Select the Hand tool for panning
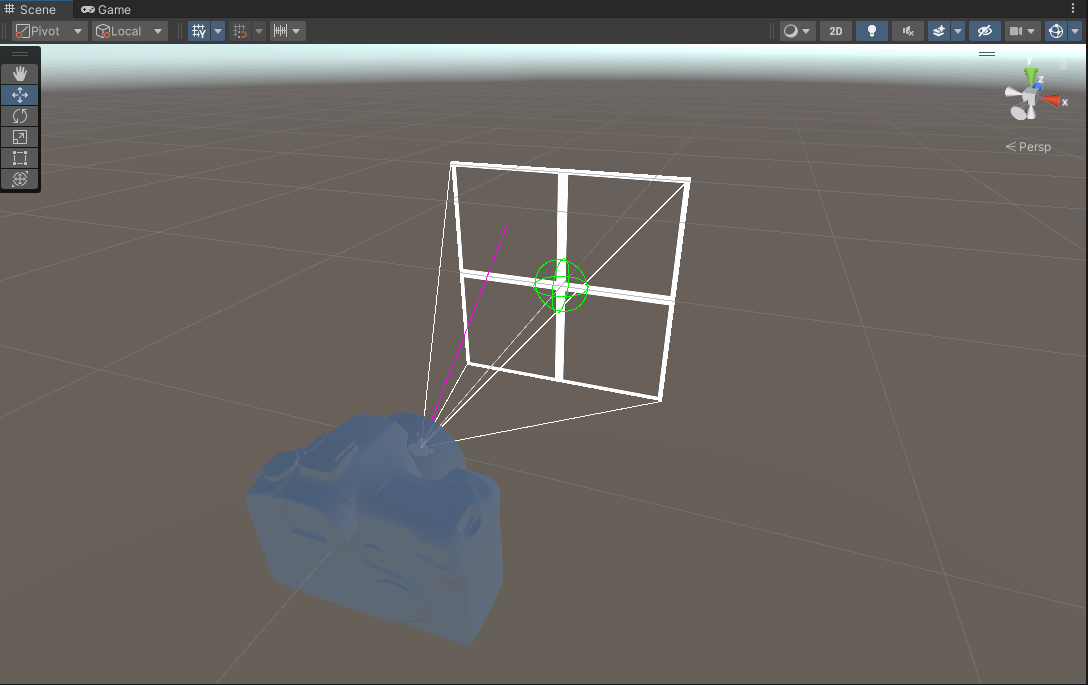Screen dimensions: 1088x685 pos(20,73)
